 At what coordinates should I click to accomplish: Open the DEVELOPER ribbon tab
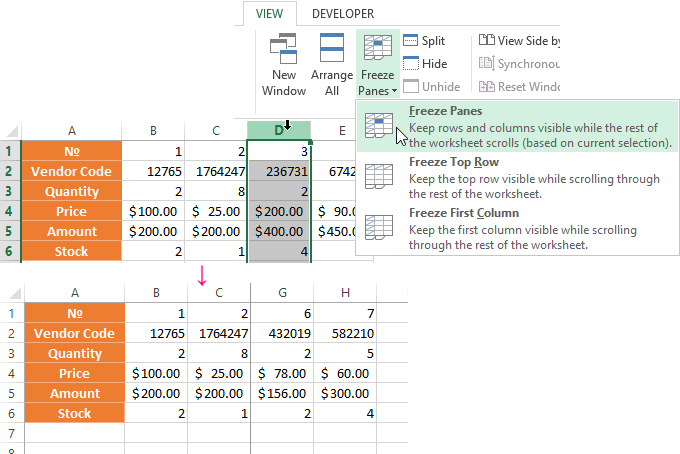pos(342,13)
